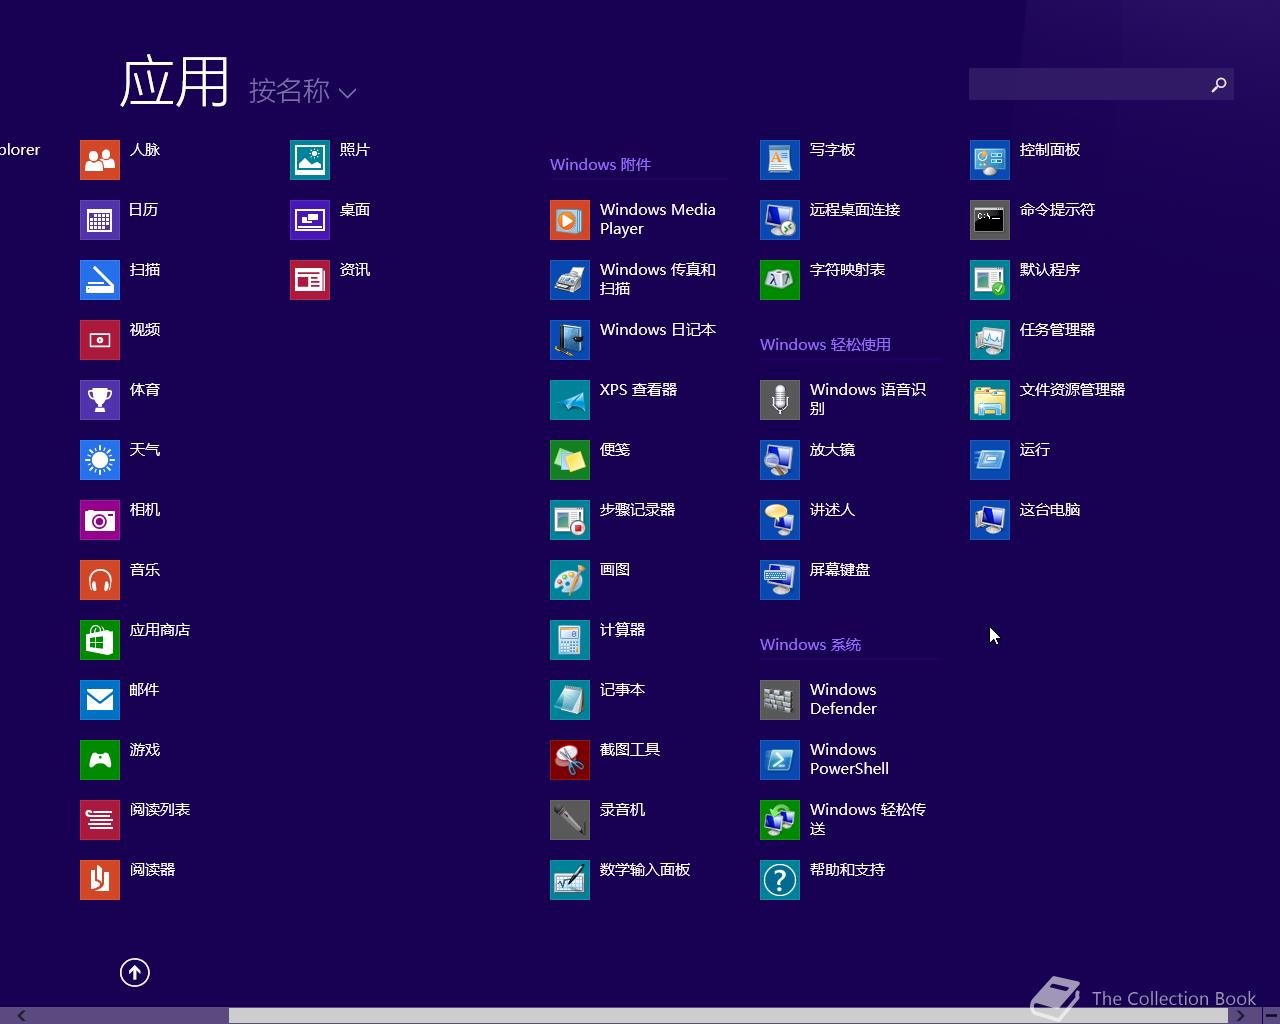Image resolution: width=1280 pixels, height=1024 pixels.
Task: Open Windows 传真和扫描 icon
Action: [x=570, y=280]
